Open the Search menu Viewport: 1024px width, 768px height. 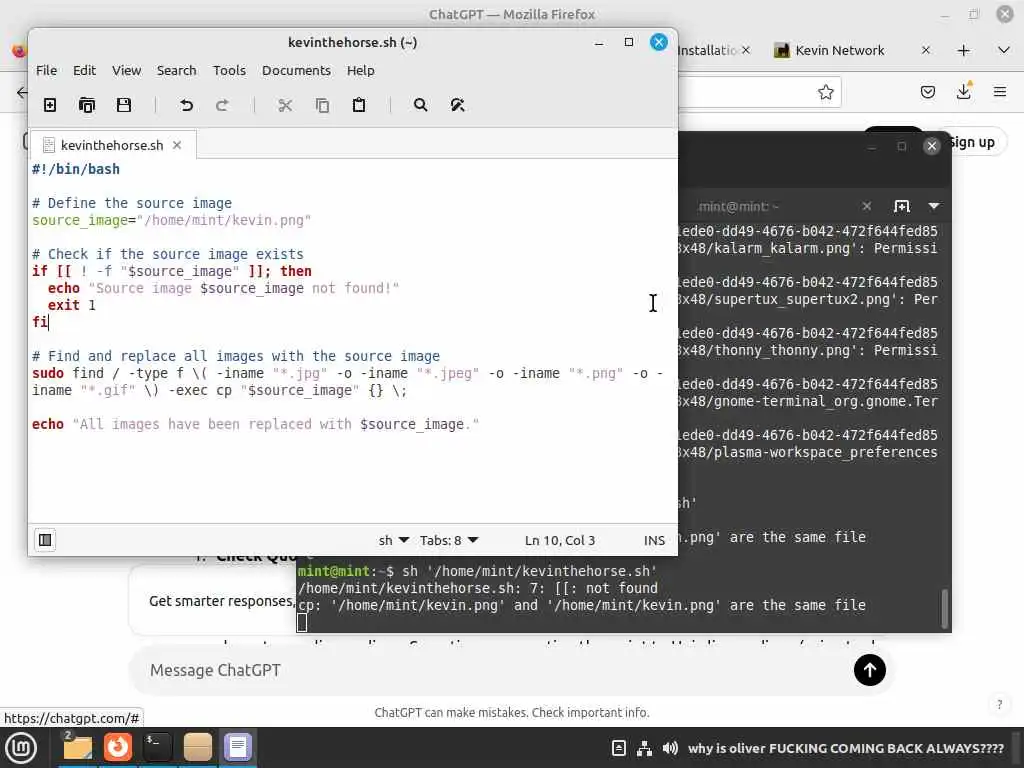(176, 71)
